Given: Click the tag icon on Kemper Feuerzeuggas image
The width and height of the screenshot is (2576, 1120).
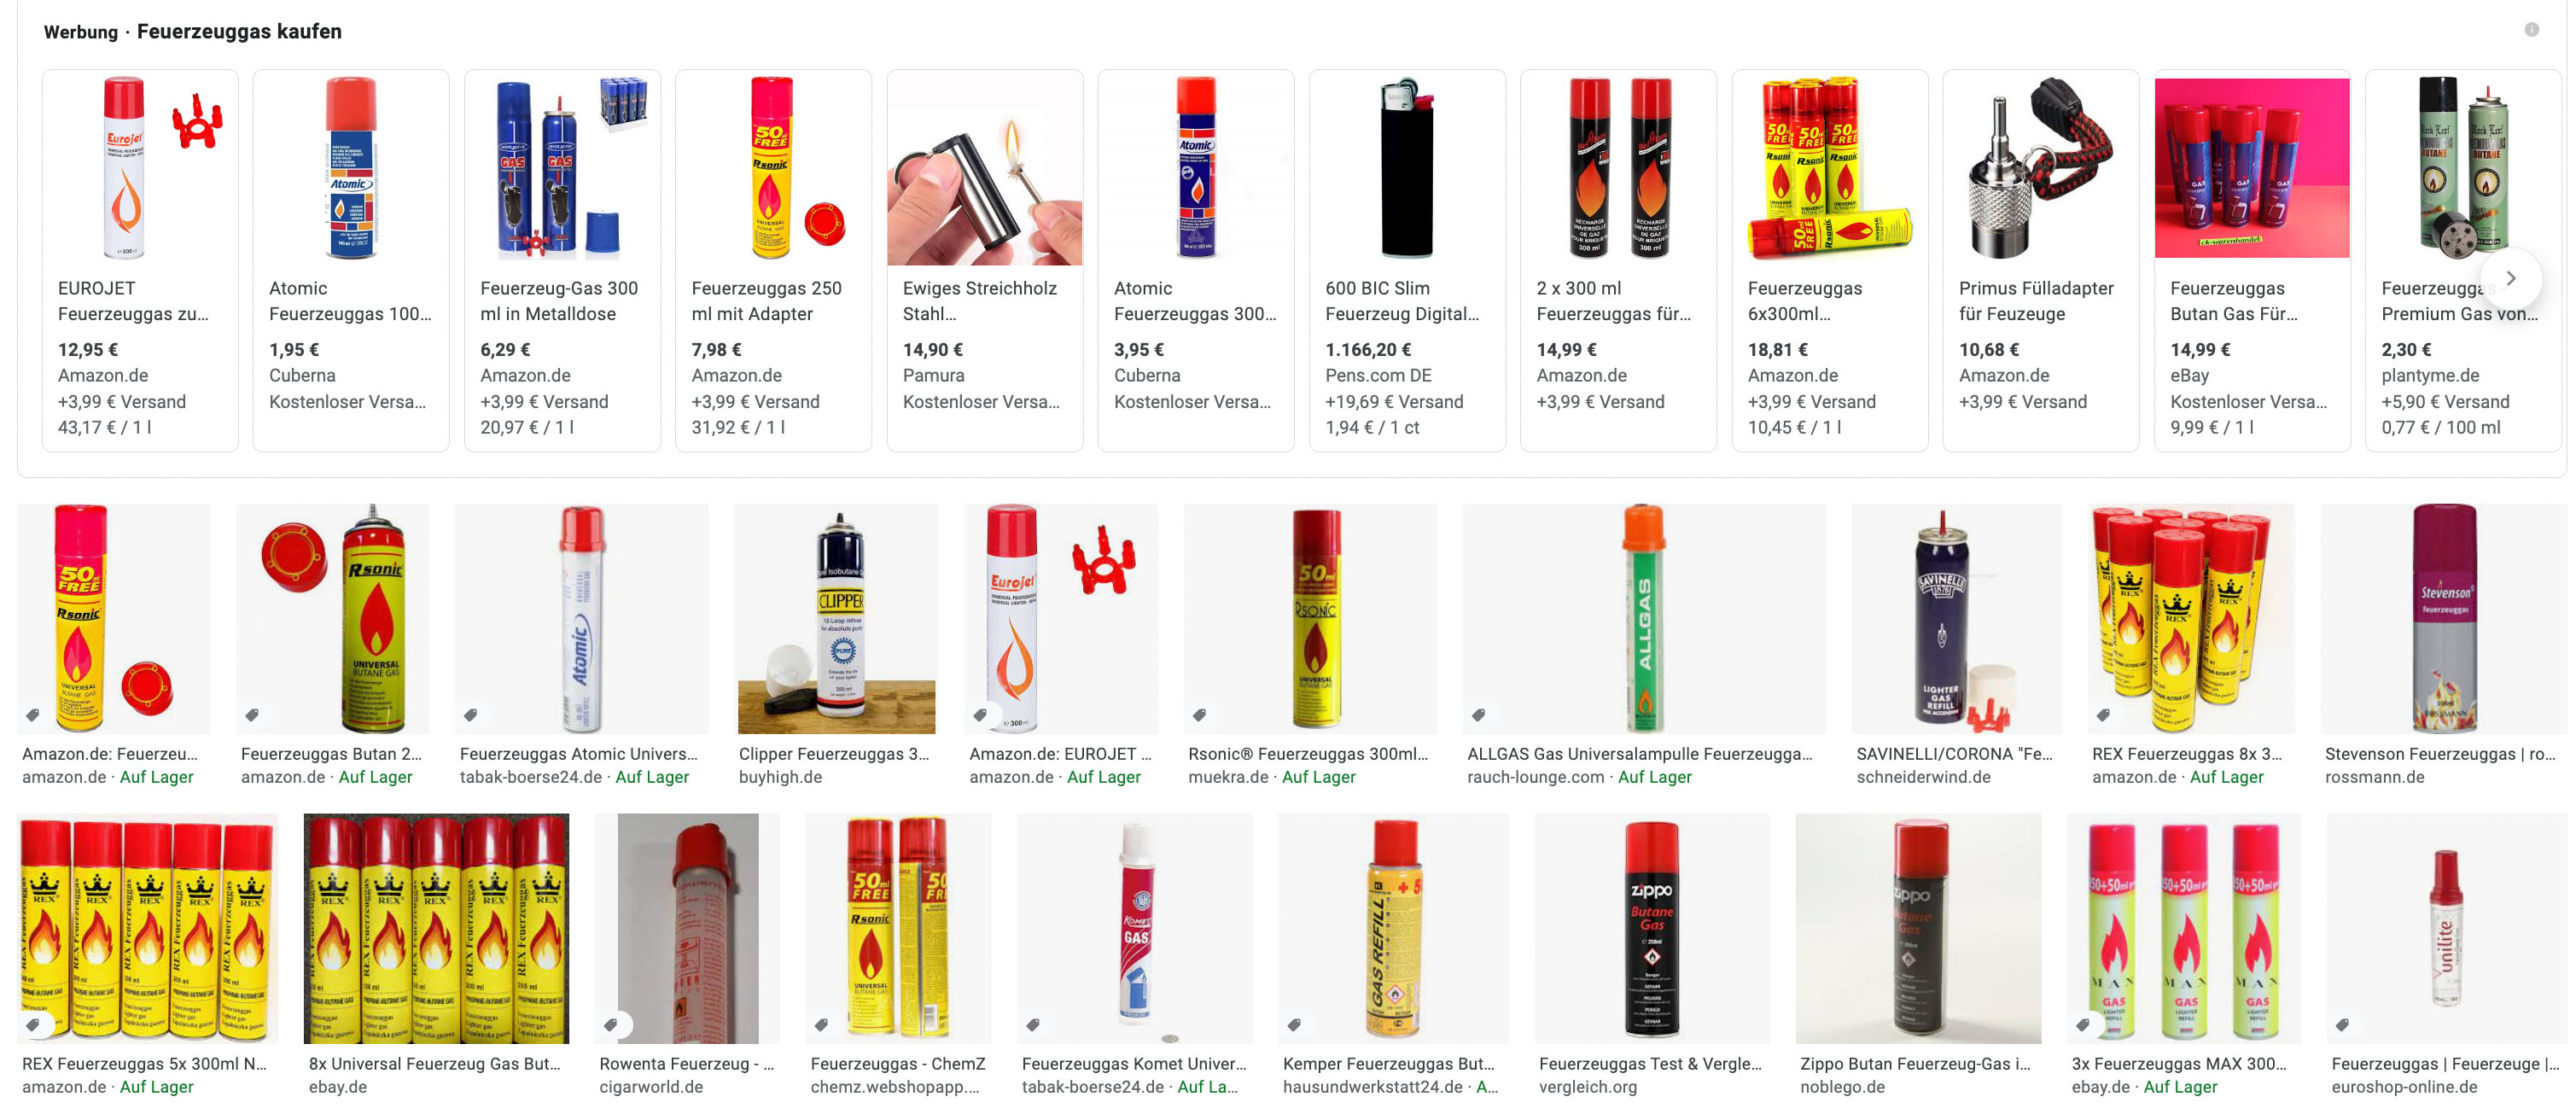Looking at the screenshot, I should tap(1294, 1025).
